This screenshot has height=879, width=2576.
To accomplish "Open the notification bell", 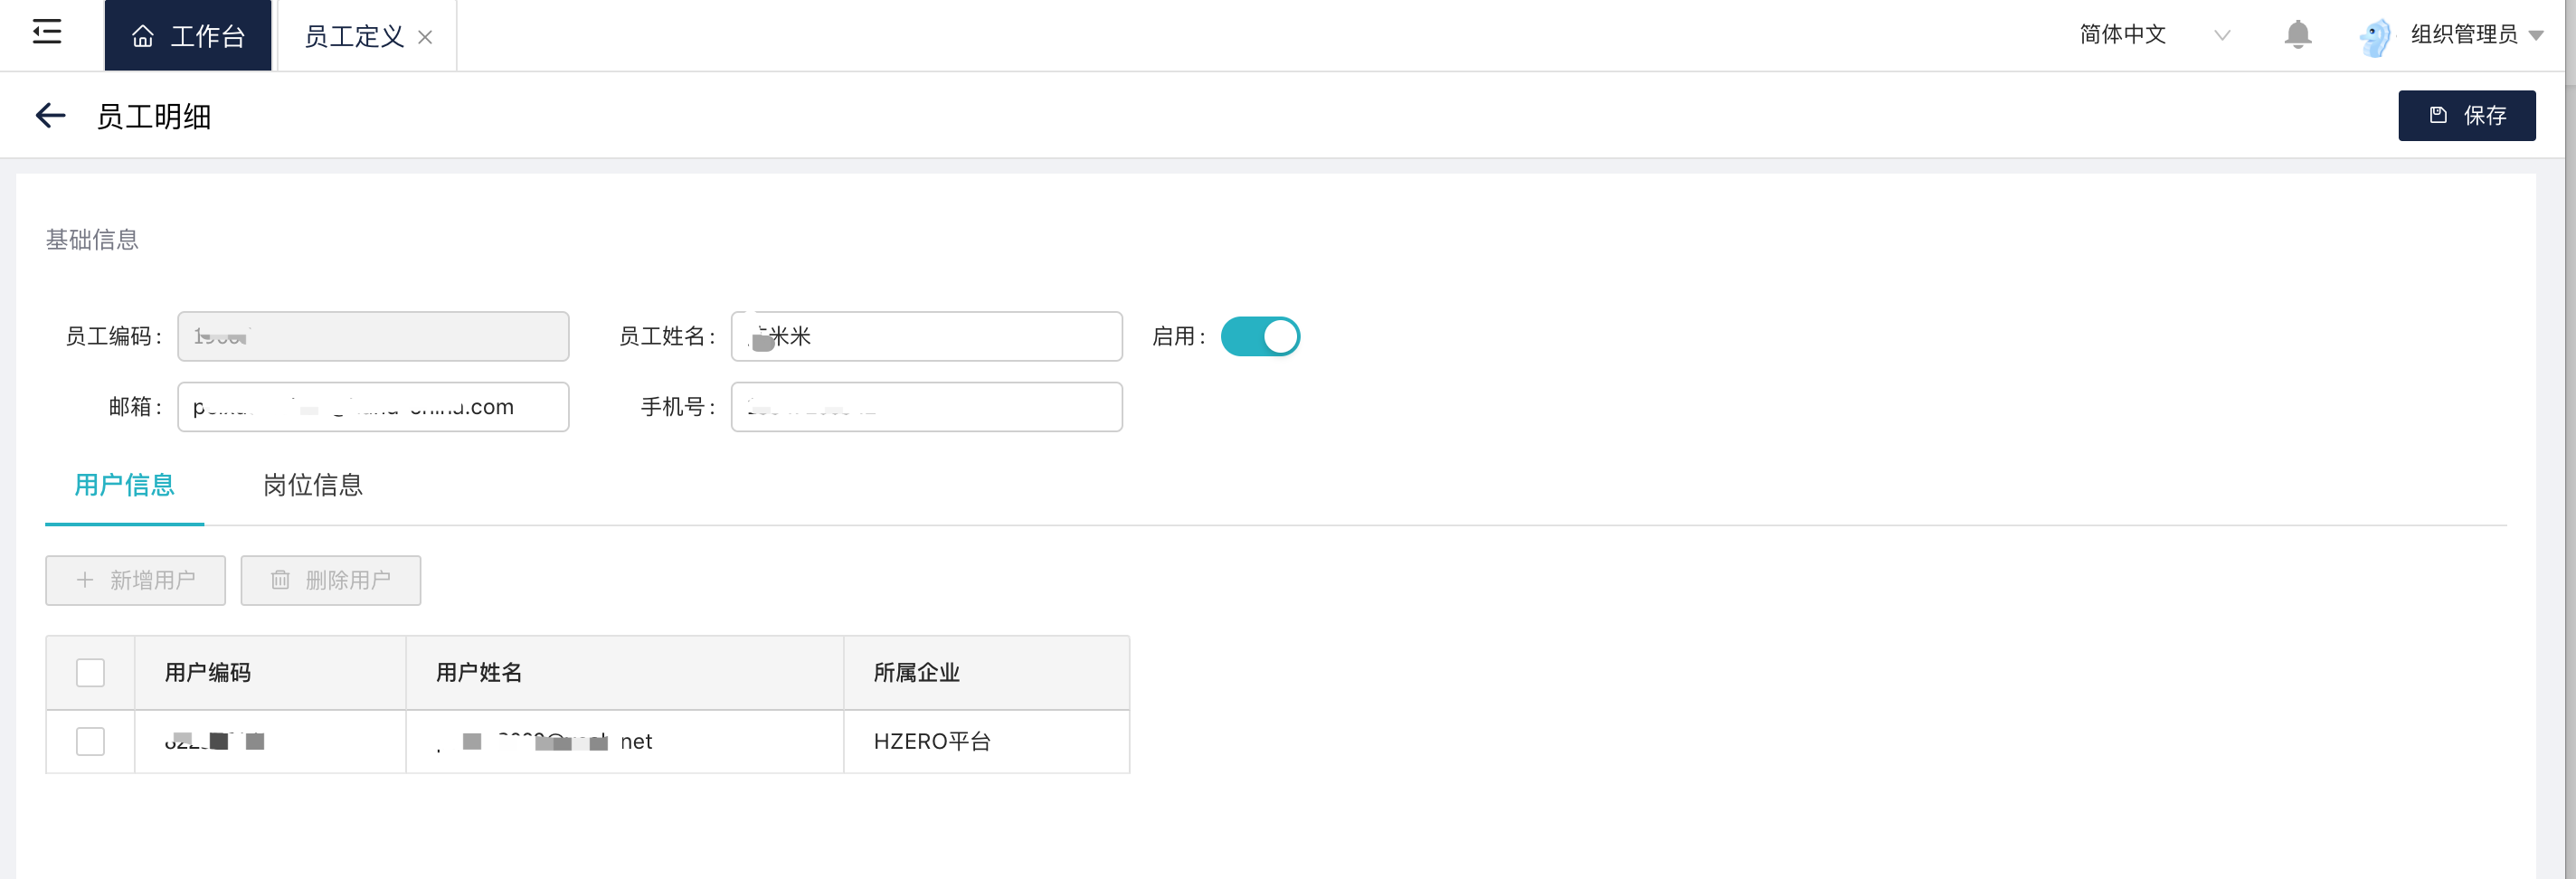I will (2298, 35).
